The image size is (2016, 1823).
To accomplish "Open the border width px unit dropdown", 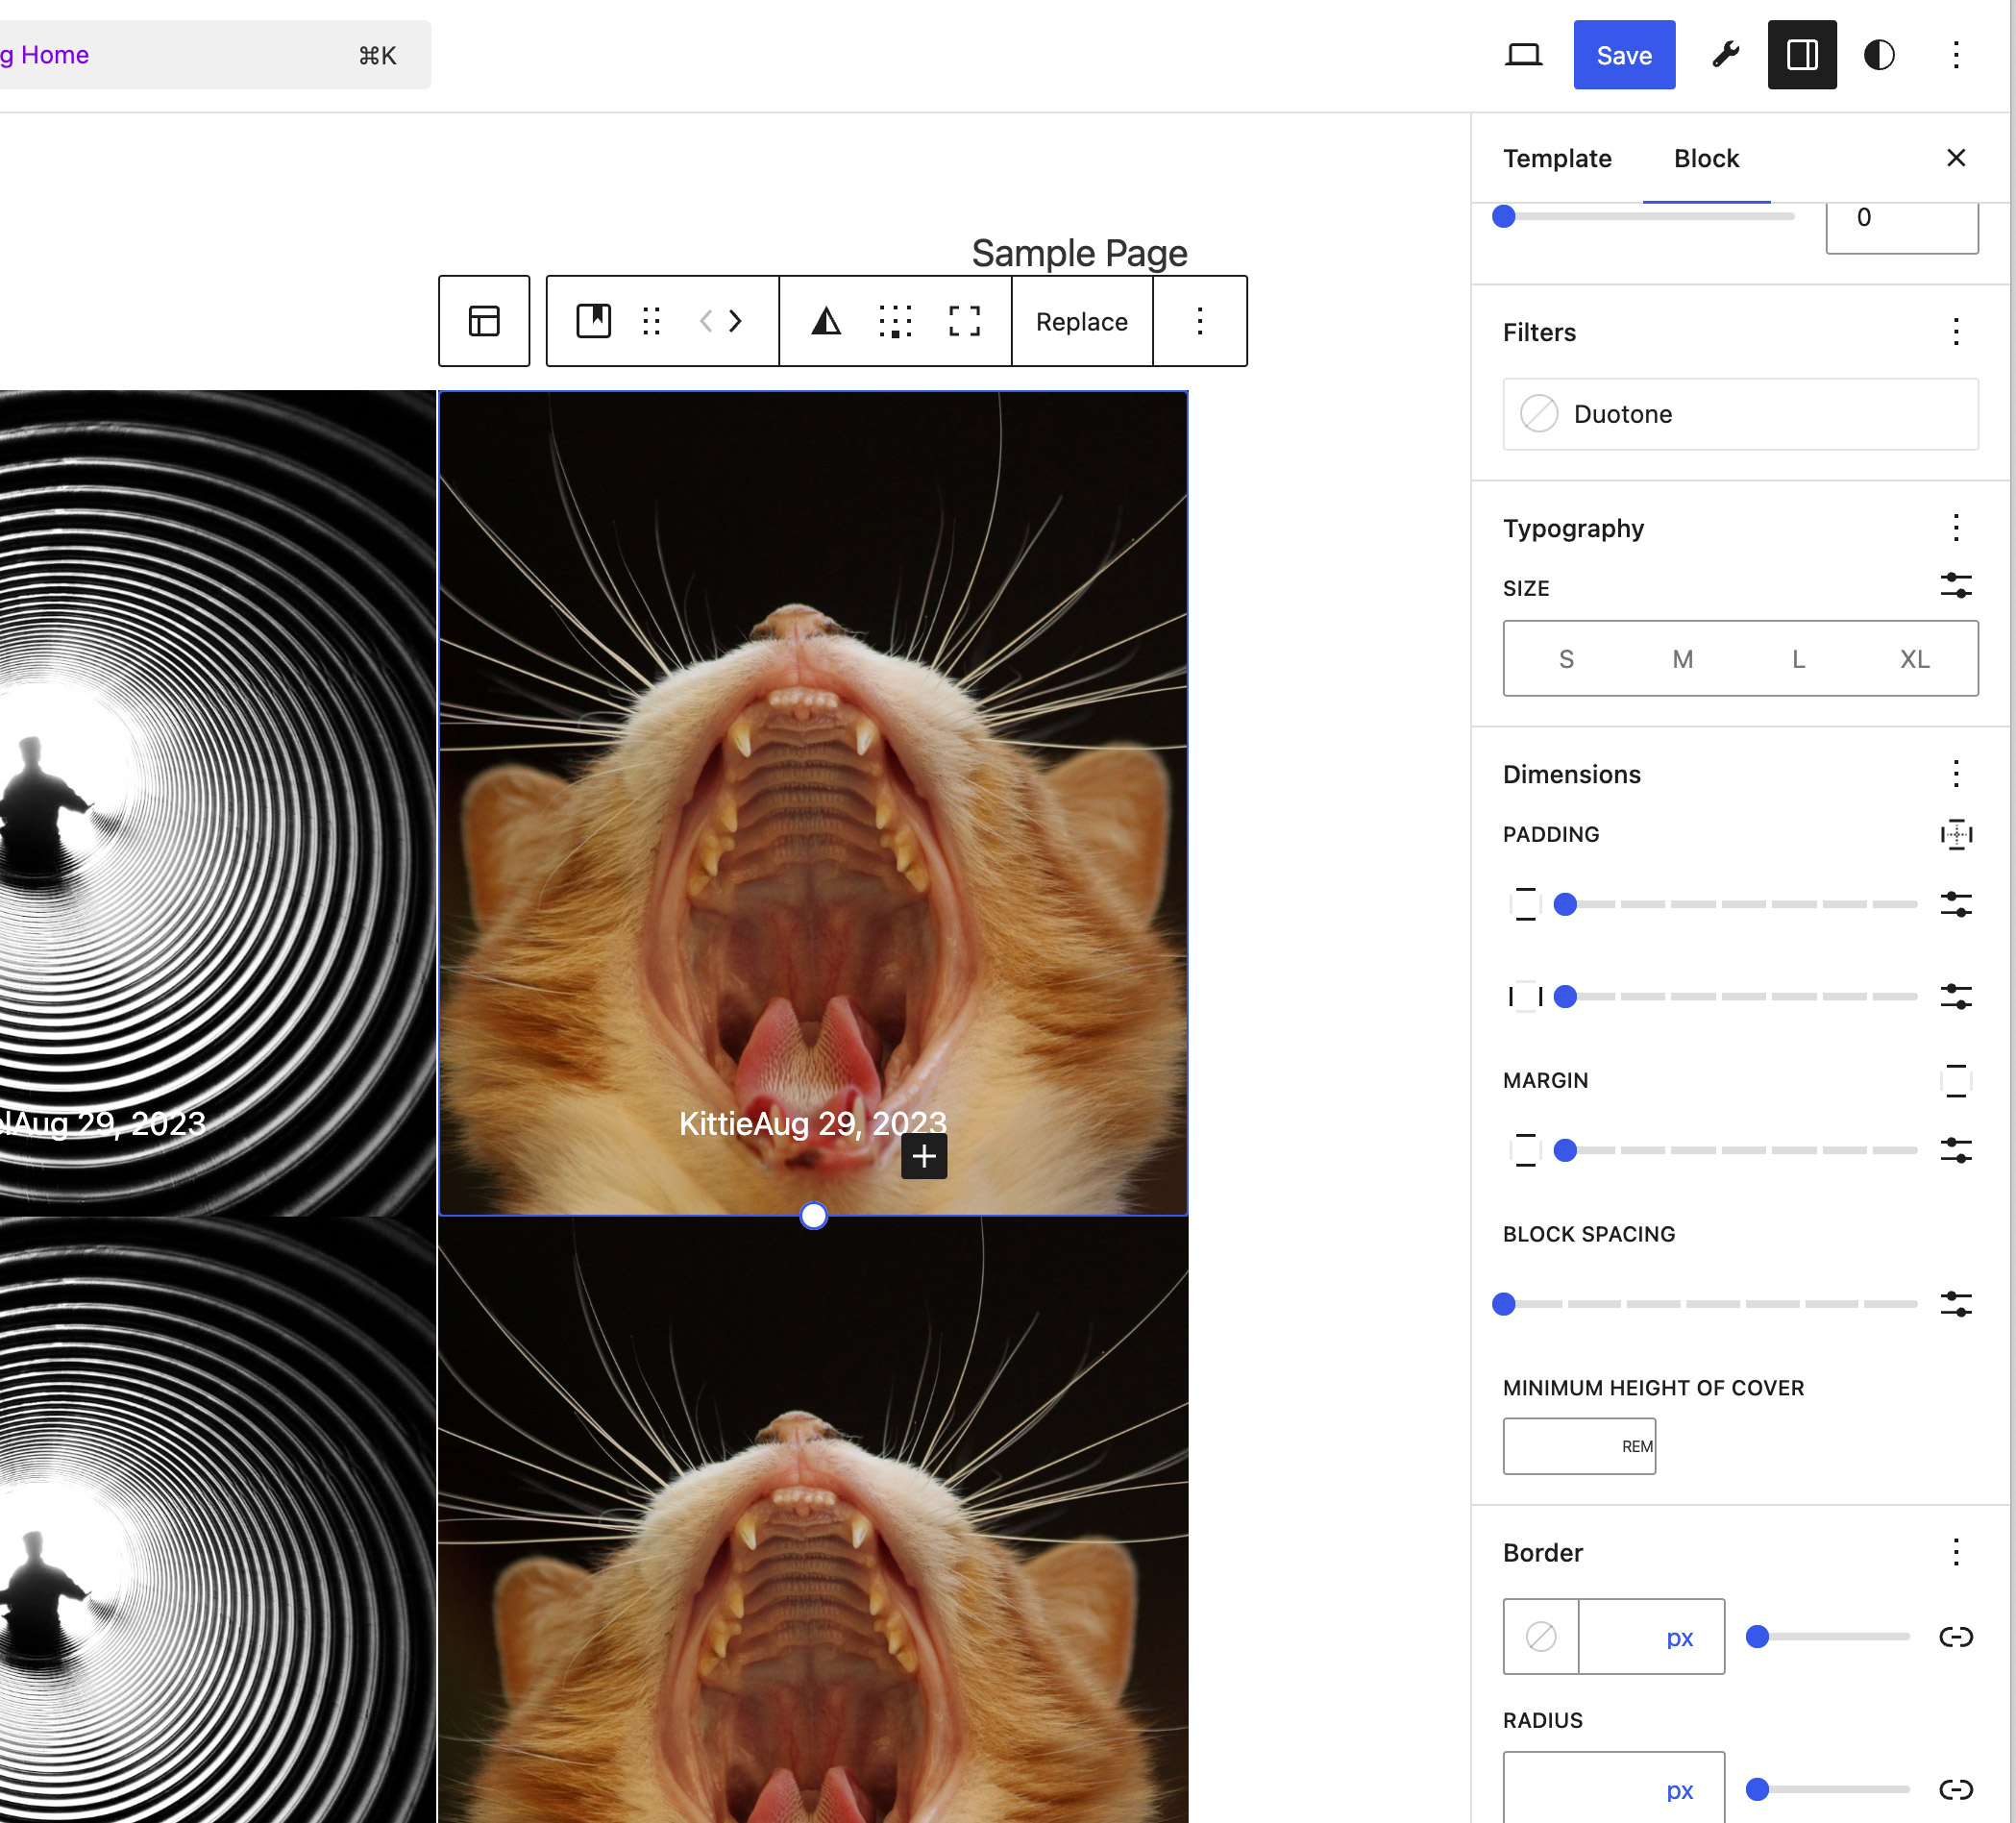I will 1679,1637.
